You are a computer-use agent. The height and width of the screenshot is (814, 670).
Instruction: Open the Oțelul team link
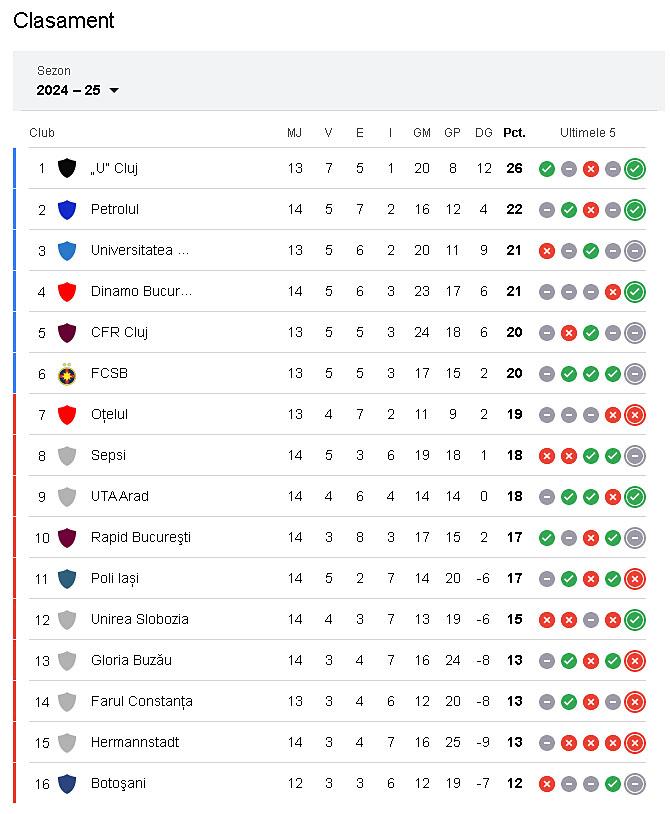click(x=109, y=414)
